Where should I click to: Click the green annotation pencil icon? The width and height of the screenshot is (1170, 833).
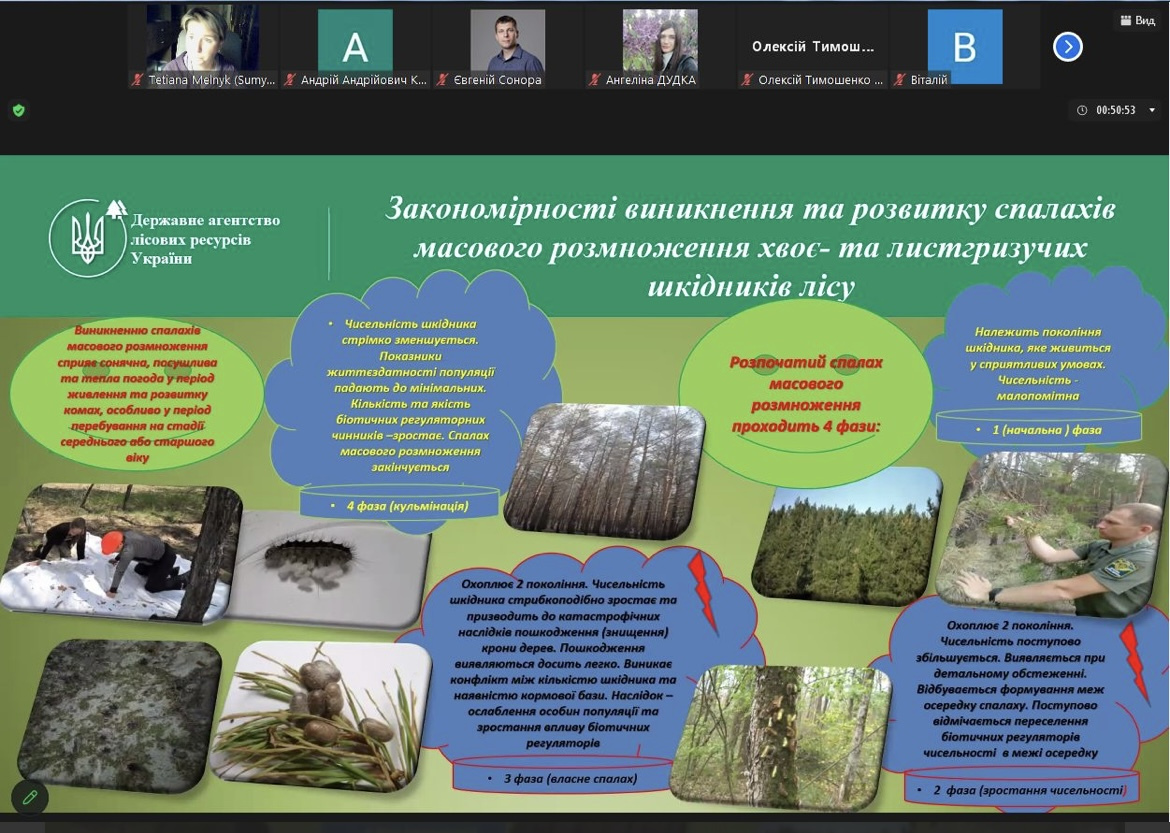[x=30, y=797]
